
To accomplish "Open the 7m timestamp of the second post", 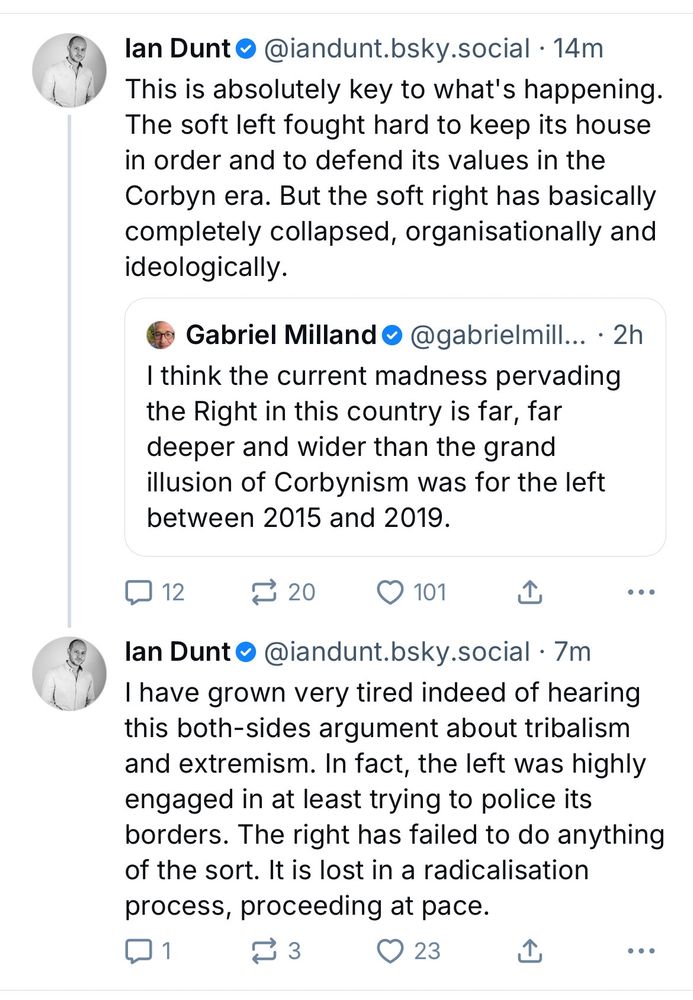I will [x=572, y=652].
